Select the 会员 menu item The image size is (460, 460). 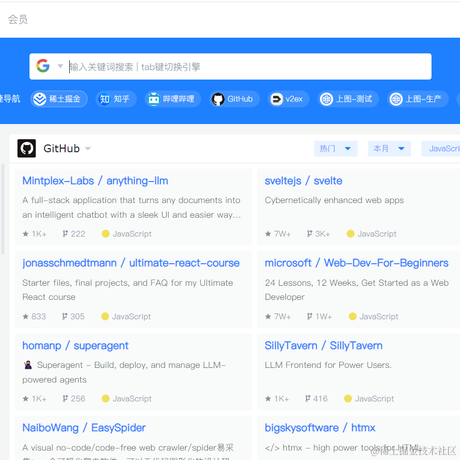click(18, 19)
